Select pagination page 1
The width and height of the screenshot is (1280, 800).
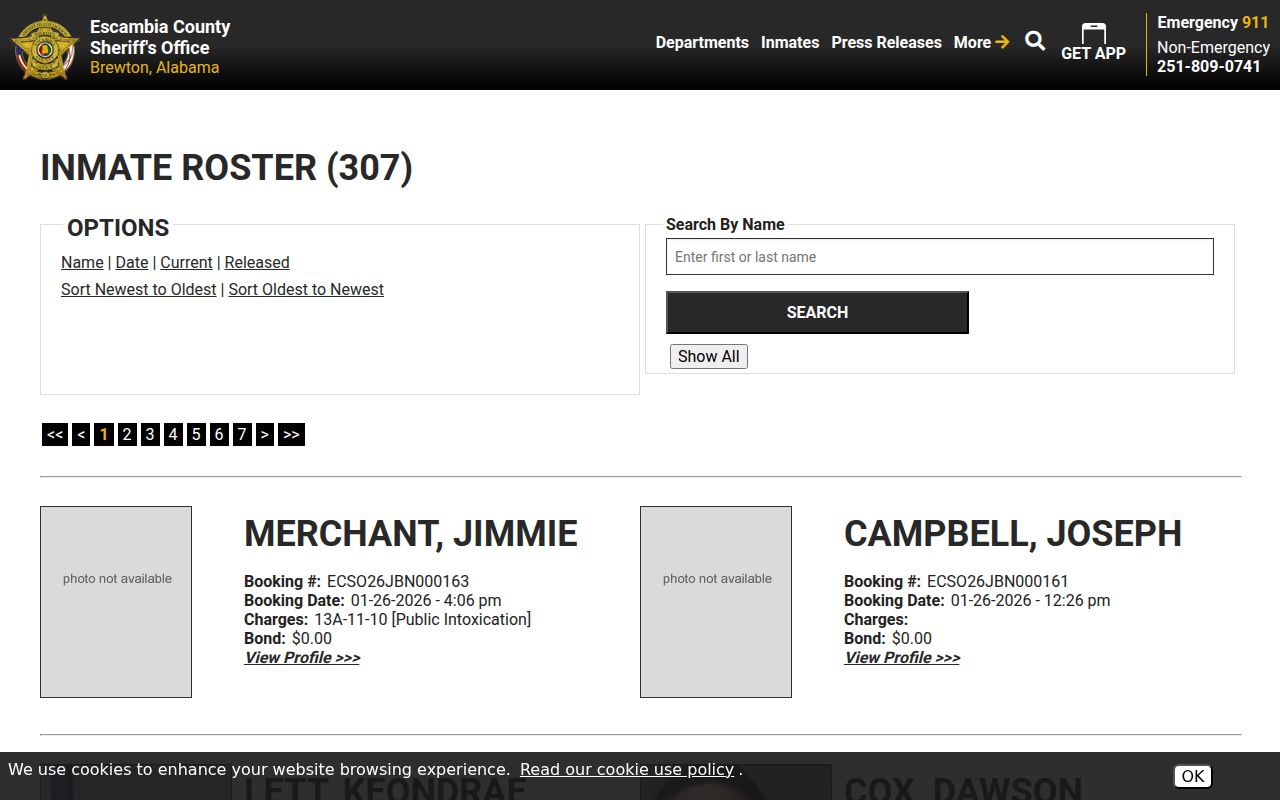104,434
